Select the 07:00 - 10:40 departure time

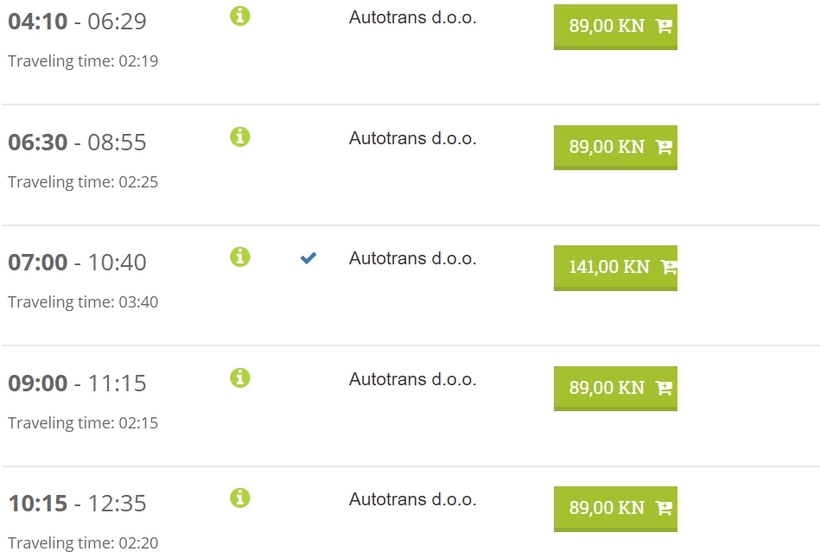77,263
